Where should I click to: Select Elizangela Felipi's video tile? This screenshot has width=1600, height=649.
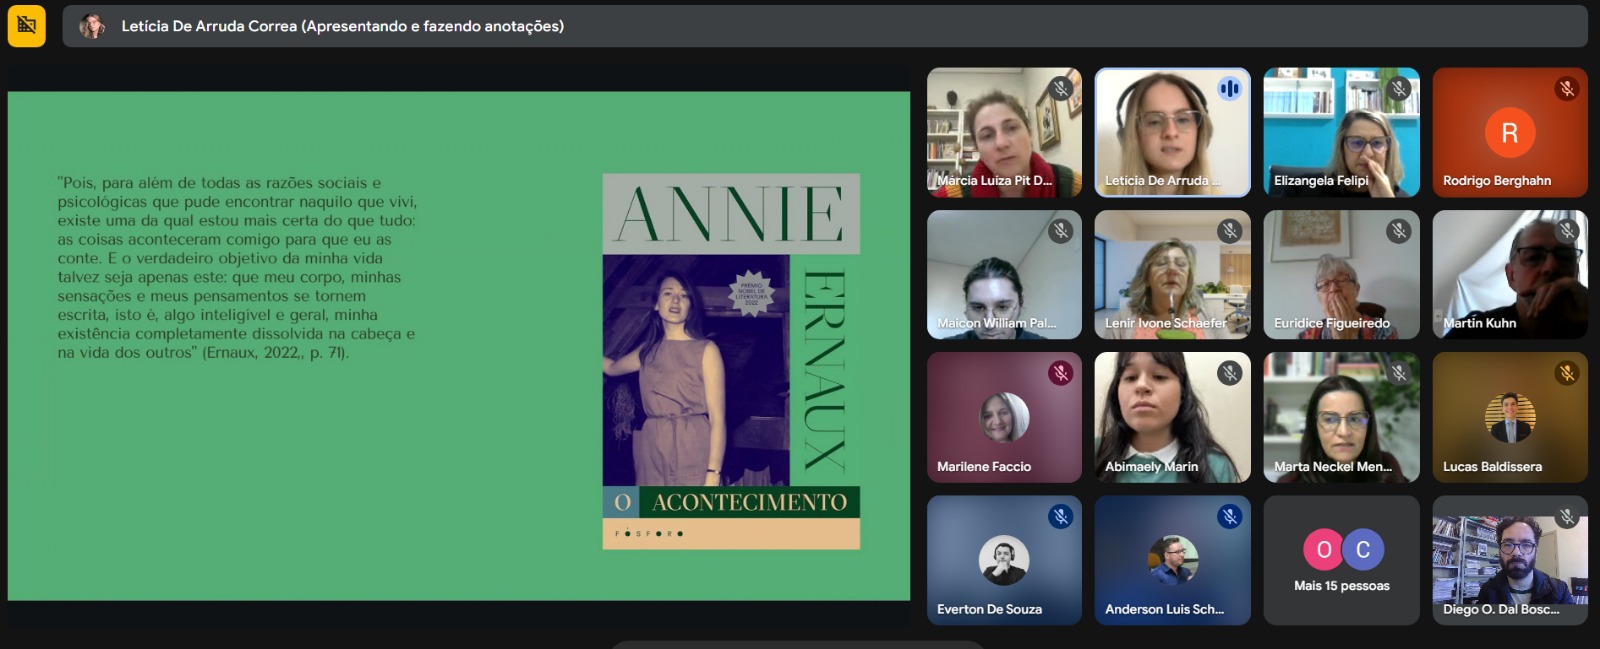(1341, 132)
